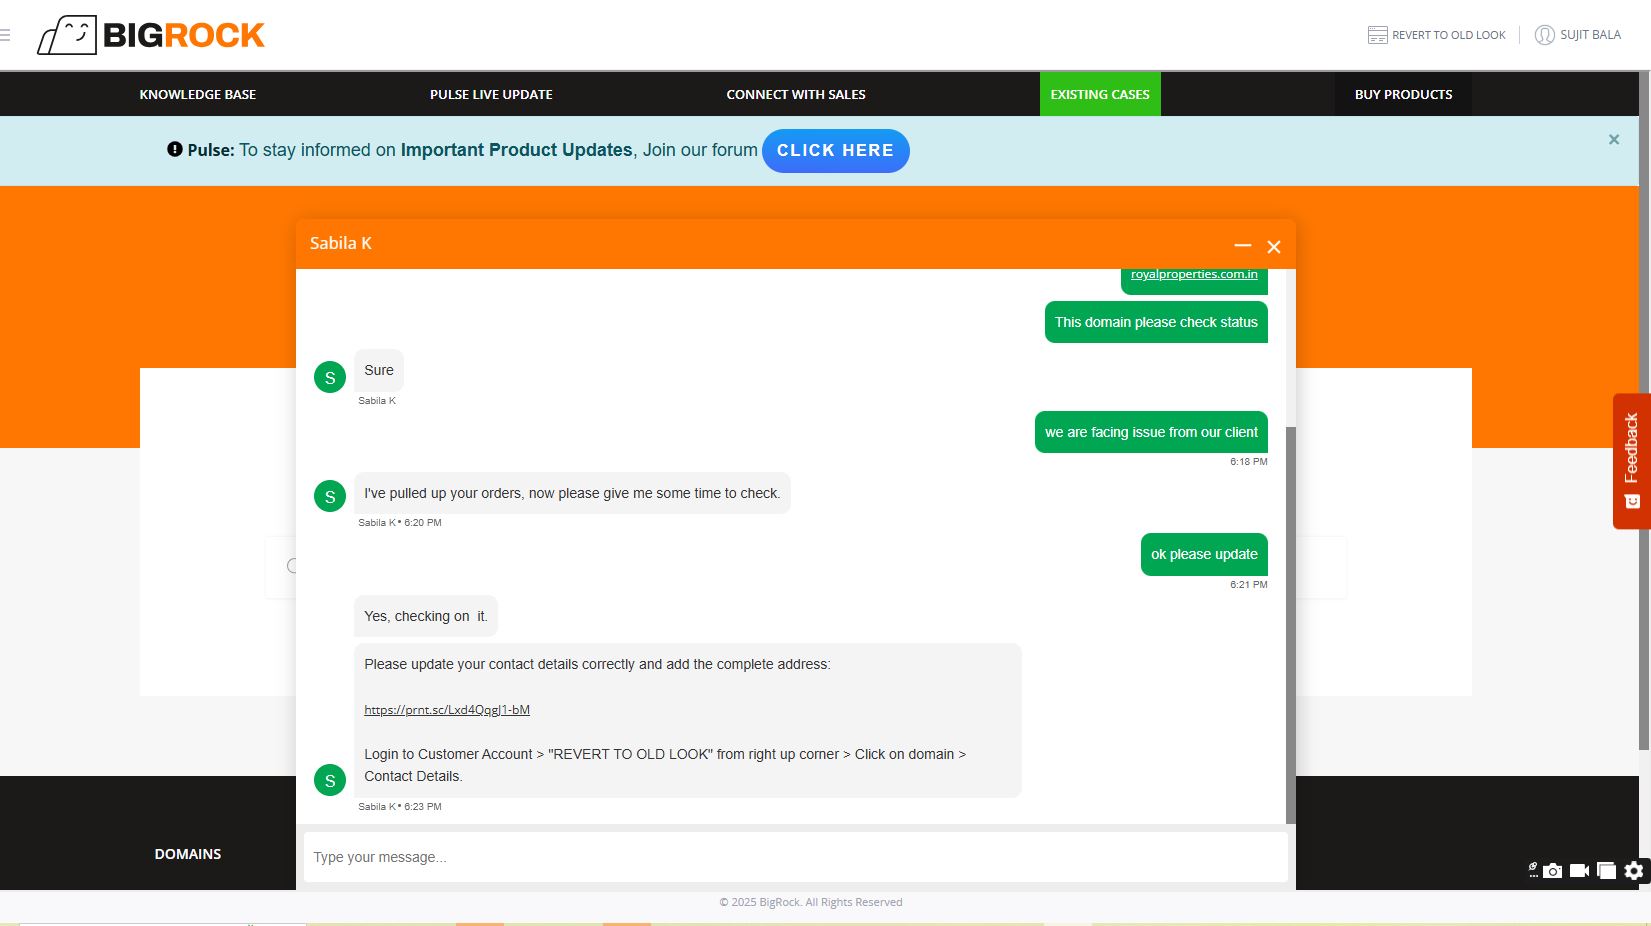The width and height of the screenshot is (1651, 926).
Task: Open the gear settings icon
Action: point(1634,871)
